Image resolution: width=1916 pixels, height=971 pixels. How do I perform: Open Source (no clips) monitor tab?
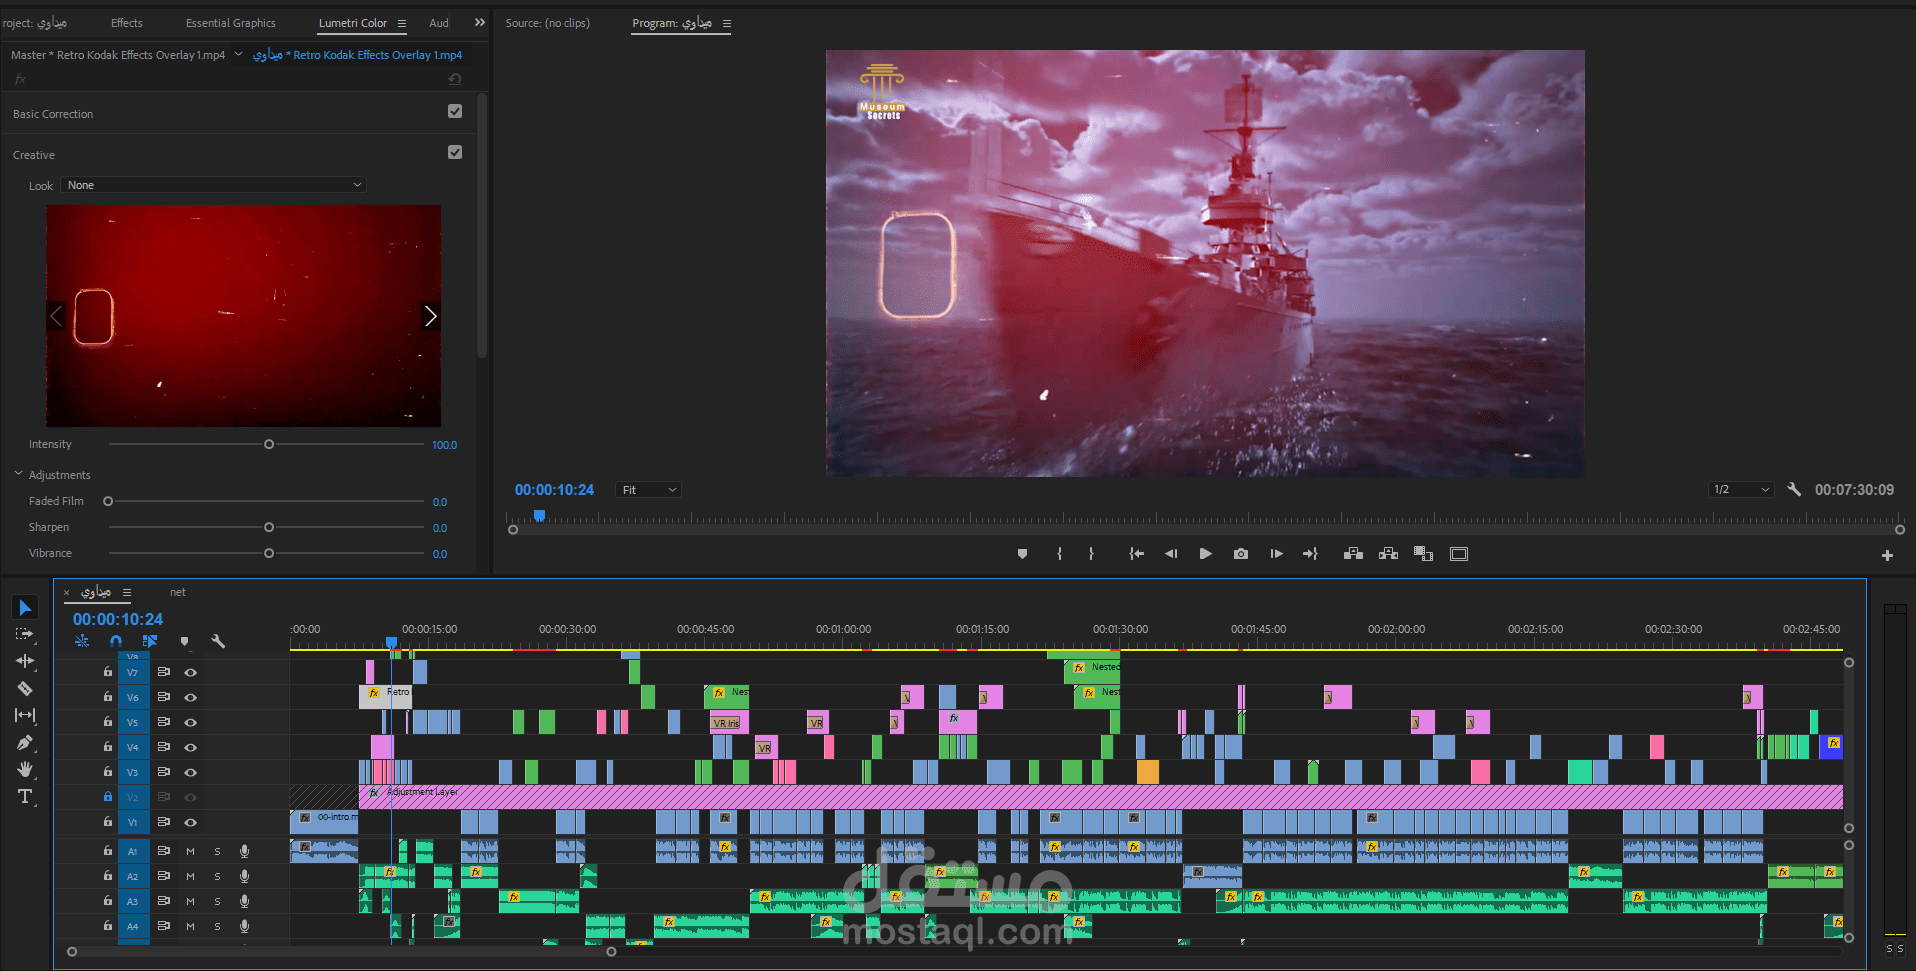pyautogui.click(x=547, y=23)
